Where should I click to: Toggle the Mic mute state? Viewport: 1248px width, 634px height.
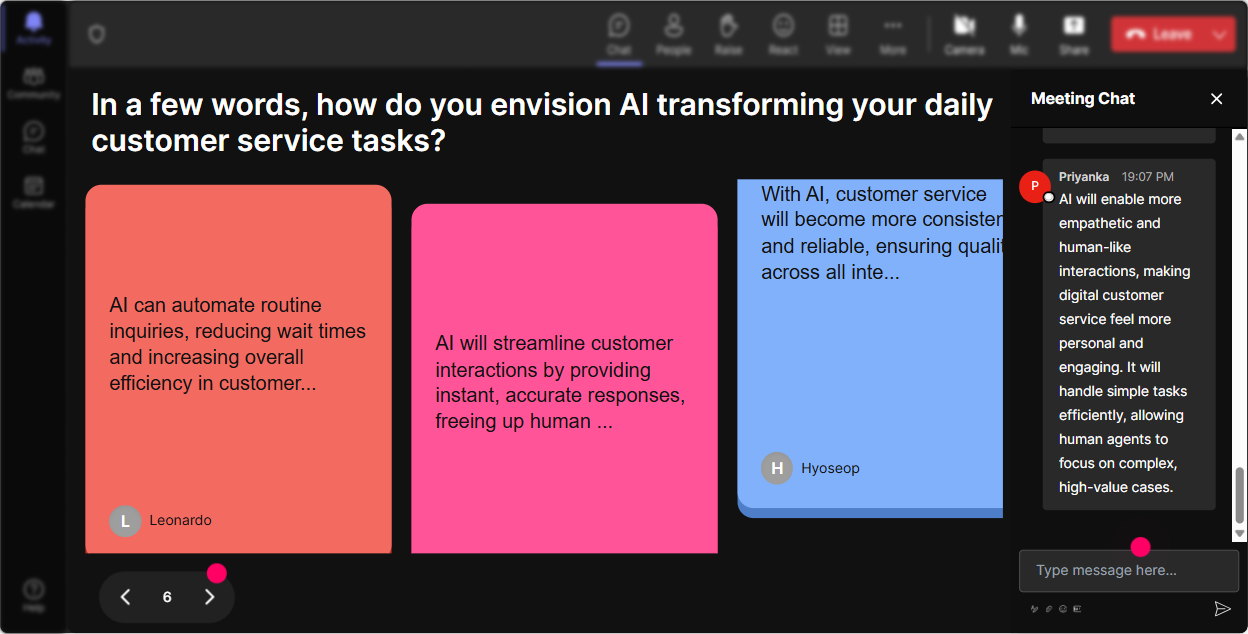[x=1019, y=34]
